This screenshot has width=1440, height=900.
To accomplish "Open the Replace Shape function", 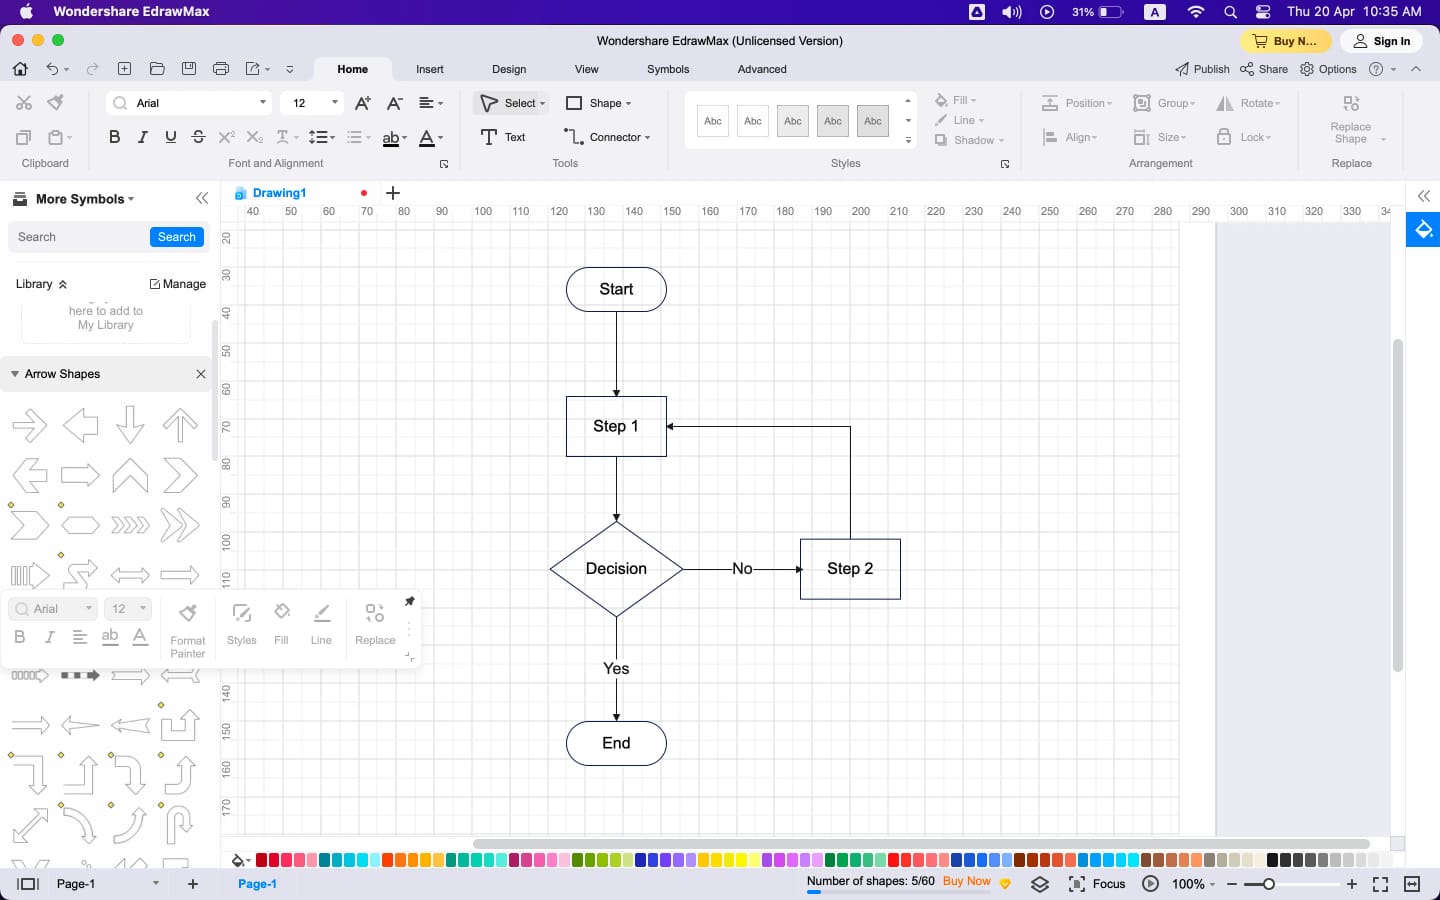I will pyautogui.click(x=1350, y=117).
